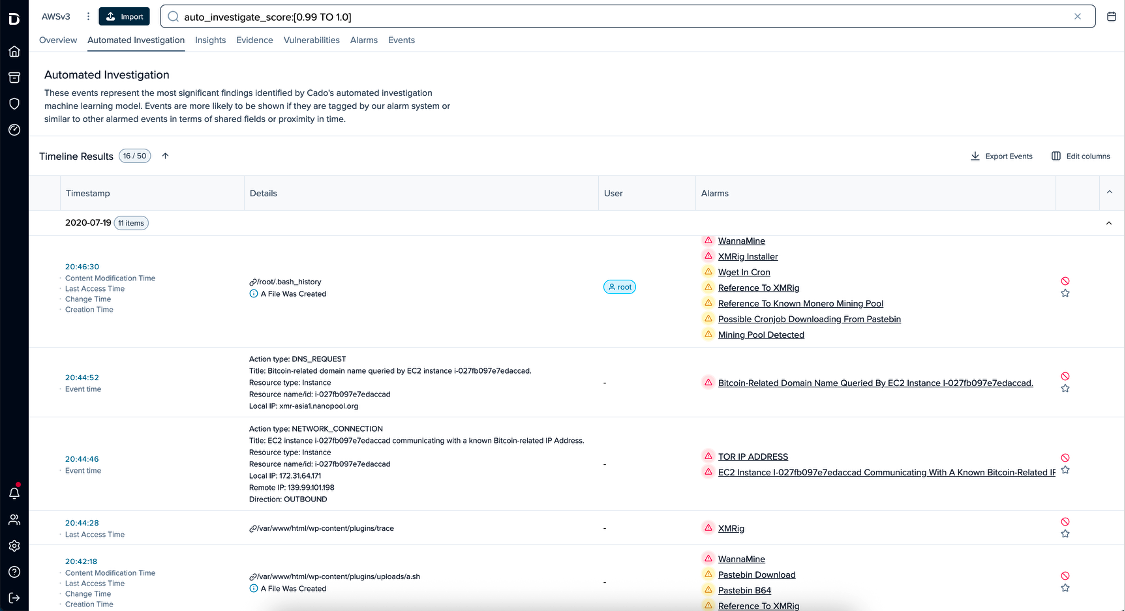Viewport: 1125px width, 611px height.
Task: Click the sort arrow beside Timeline Results
Action: coord(165,156)
